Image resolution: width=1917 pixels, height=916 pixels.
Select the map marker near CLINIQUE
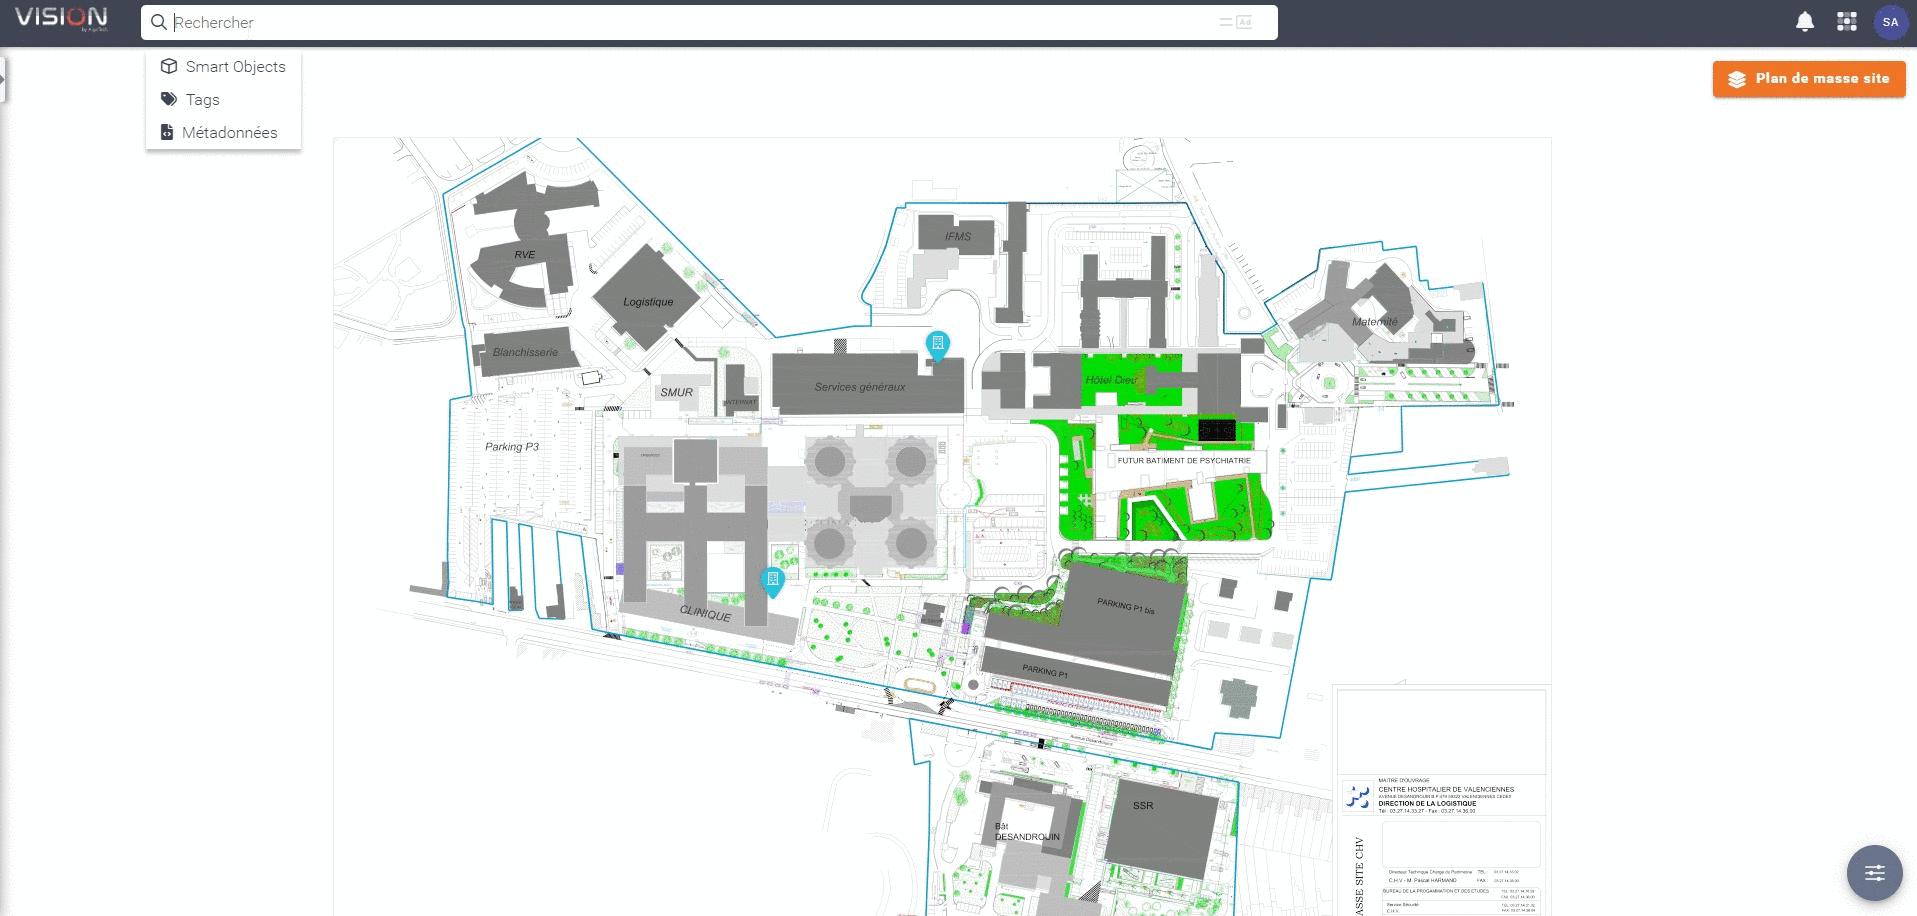click(x=772, y=582)
